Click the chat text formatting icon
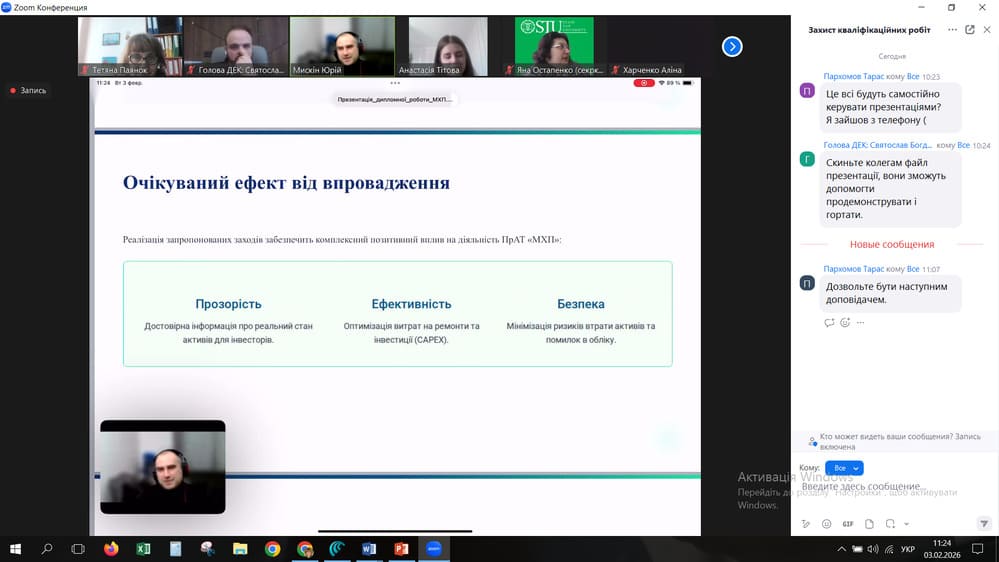 pyautogui.click(x=806, y=524)
